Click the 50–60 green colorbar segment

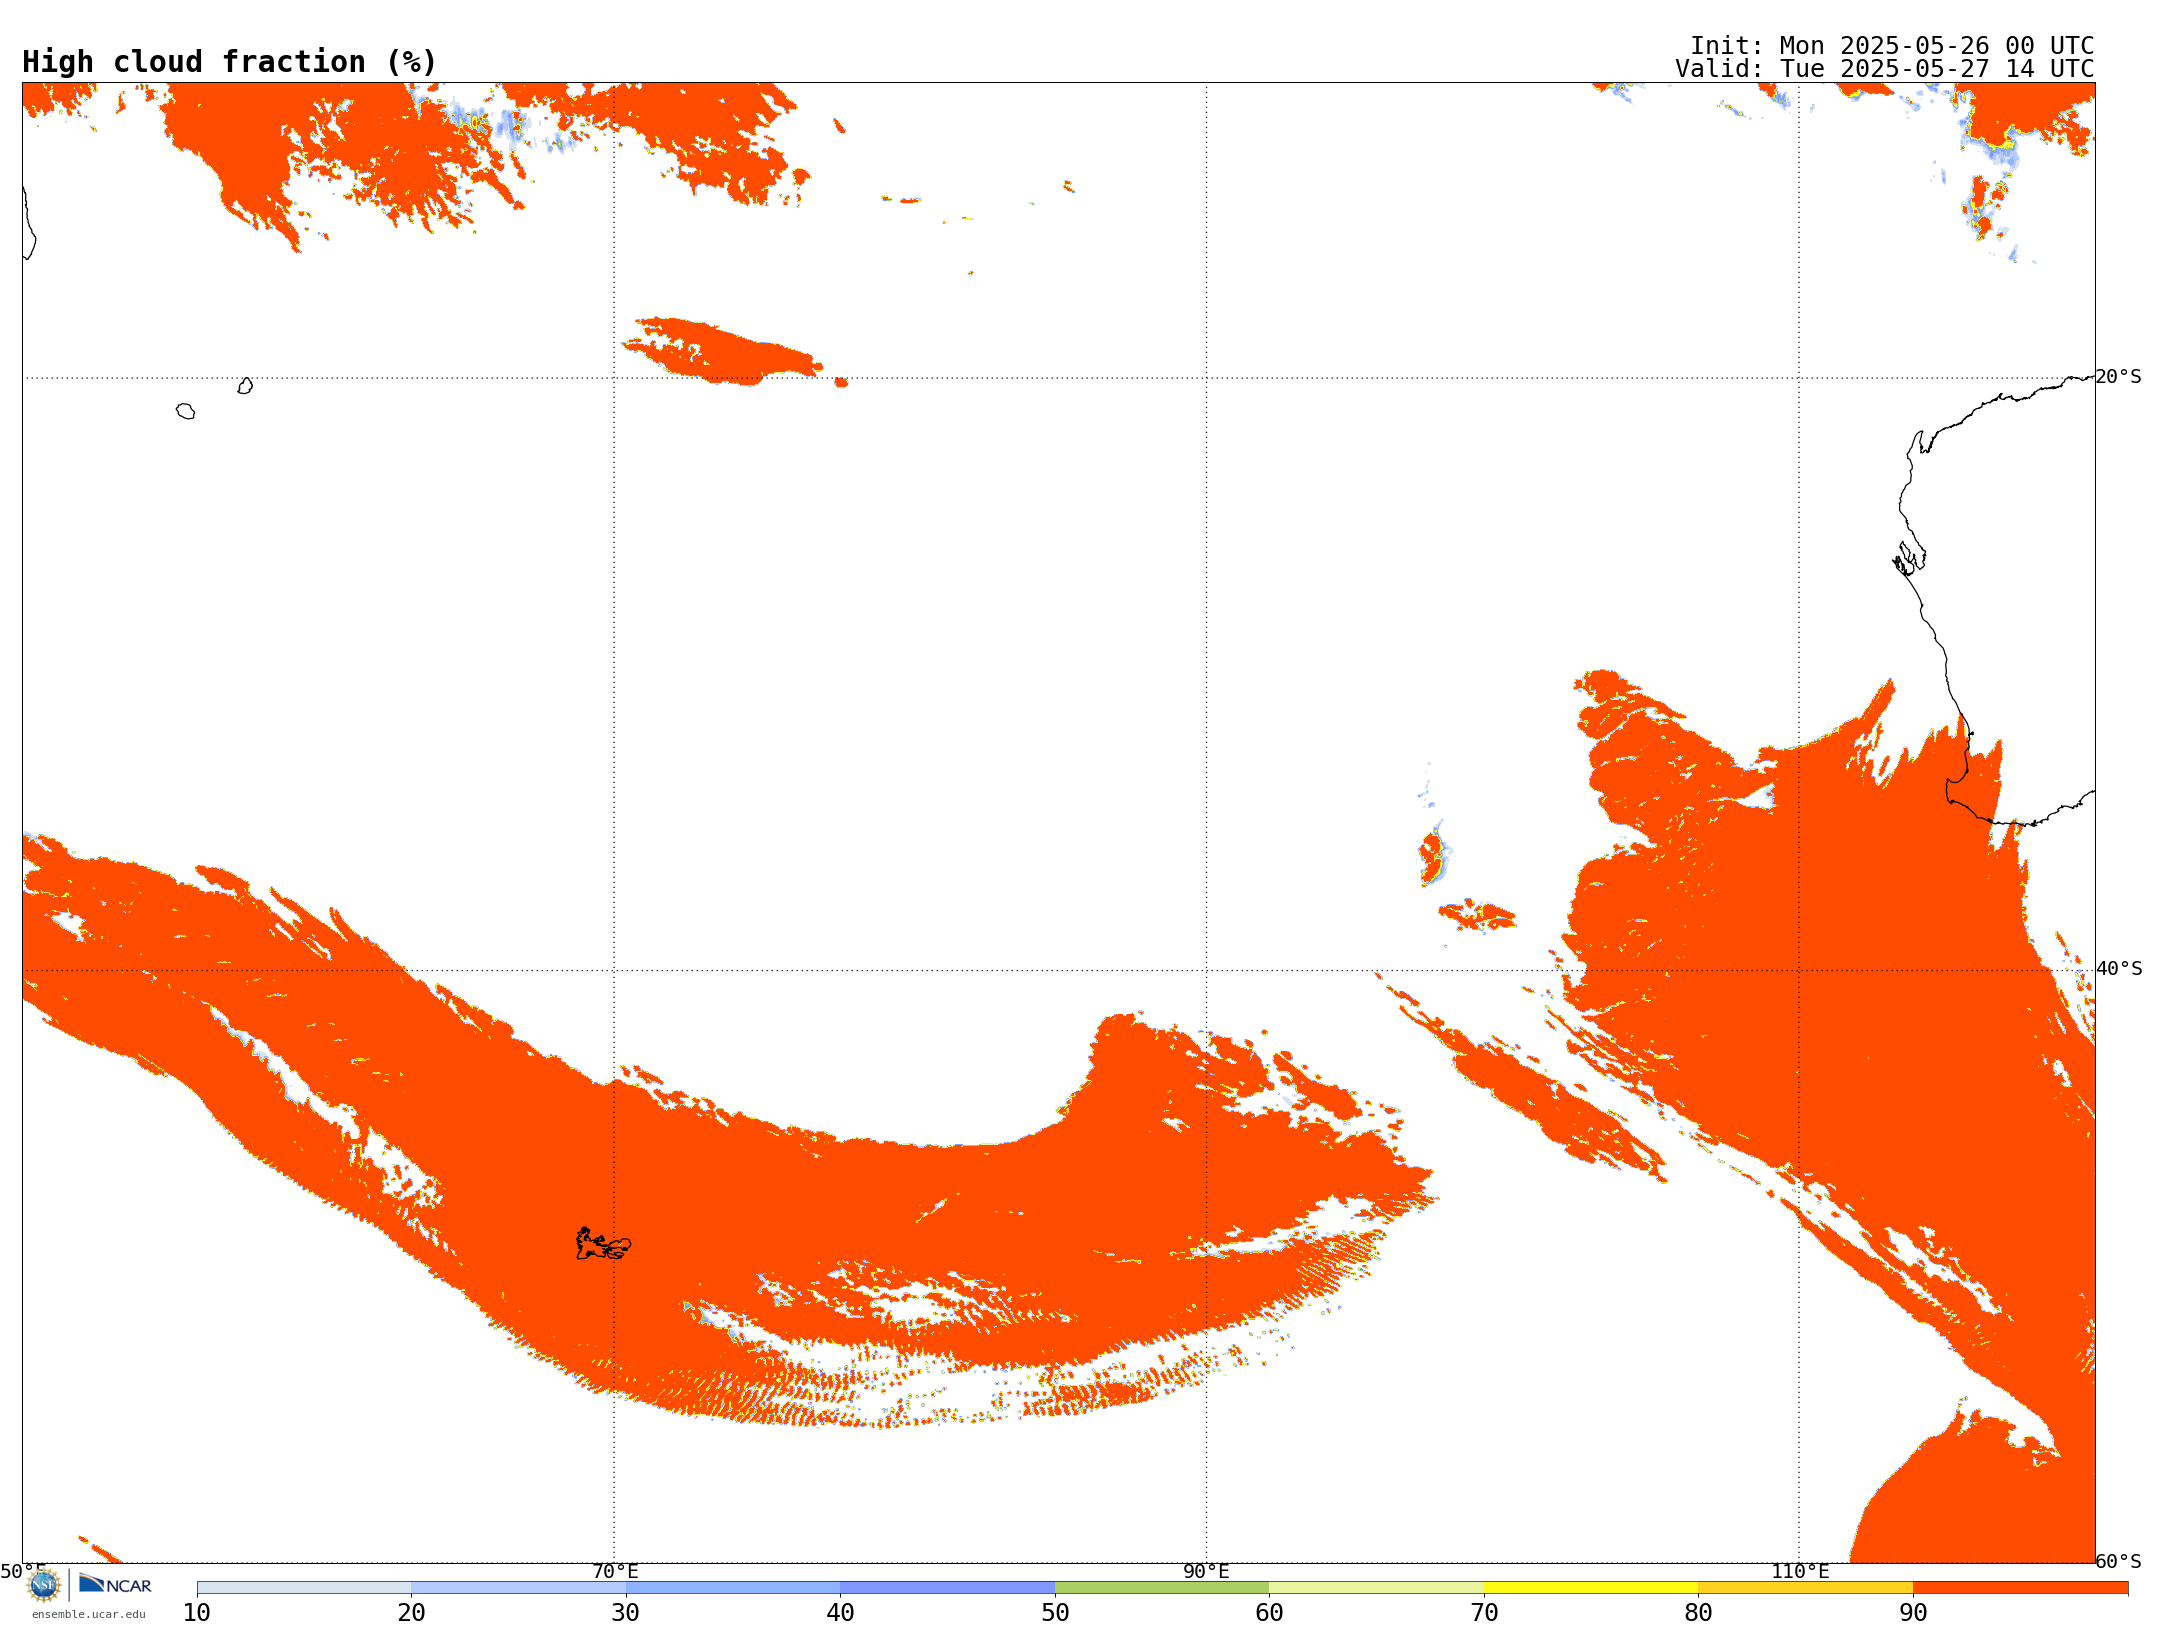pyautogui.click(x=1162, y=1588)
